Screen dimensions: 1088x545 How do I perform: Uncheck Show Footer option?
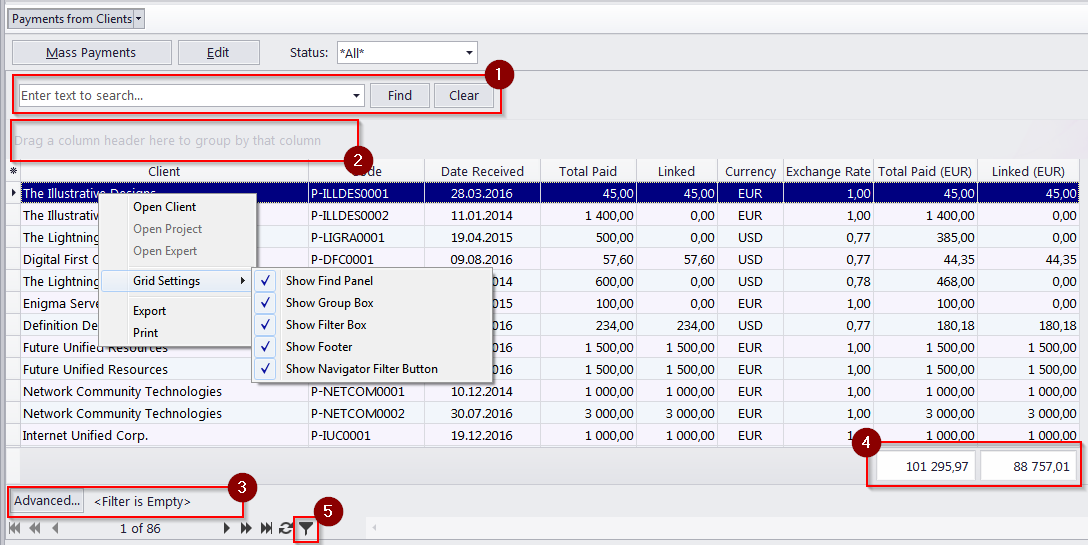[x=373, y=346]
